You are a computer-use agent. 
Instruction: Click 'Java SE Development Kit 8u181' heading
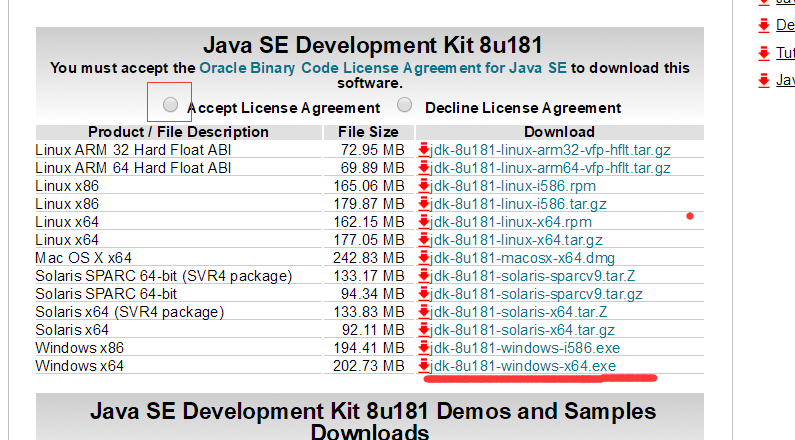(x=373, y=45)
